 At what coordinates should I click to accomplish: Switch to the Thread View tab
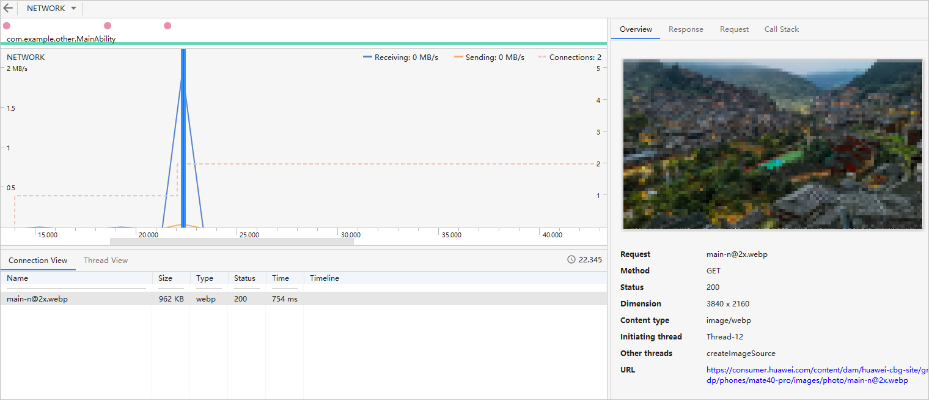[x=105, y=260]
